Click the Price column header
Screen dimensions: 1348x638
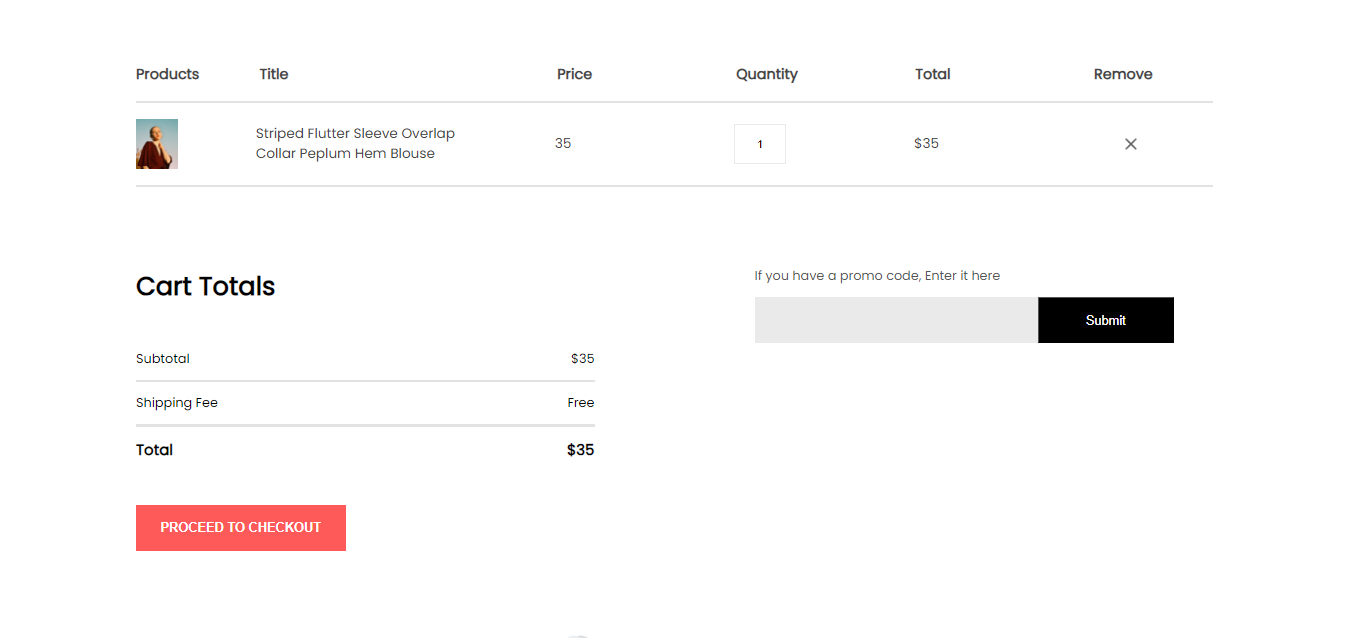pyautogui.click(x=574, y=74)
